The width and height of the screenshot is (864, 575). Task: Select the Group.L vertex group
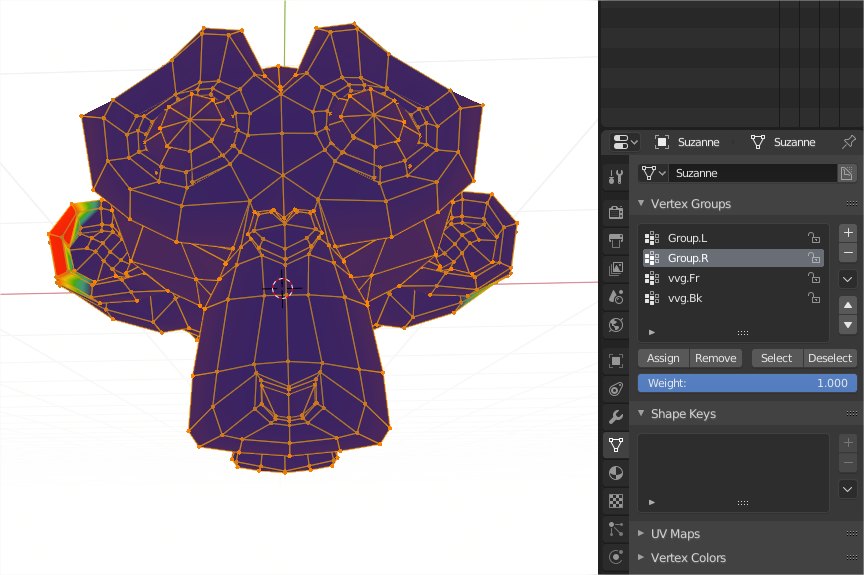click(733, 238)
